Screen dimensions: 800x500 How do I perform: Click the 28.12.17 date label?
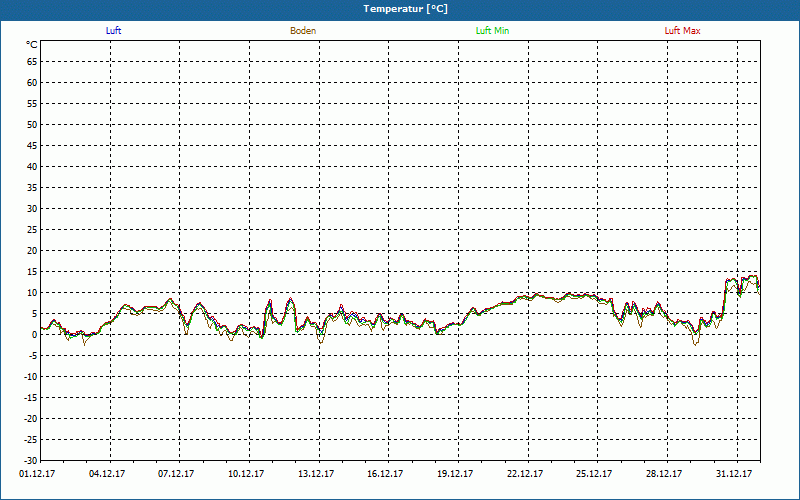tap(664, 473)
